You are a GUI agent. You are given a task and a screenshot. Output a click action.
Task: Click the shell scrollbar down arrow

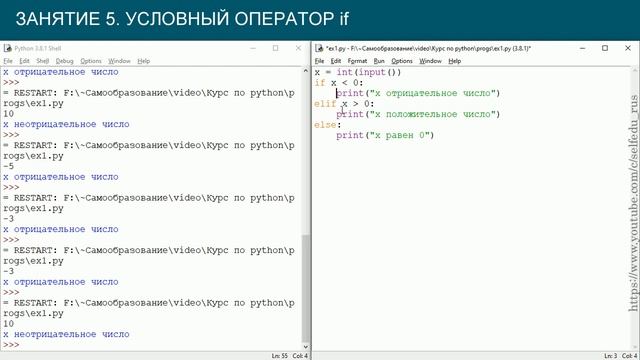pos(306,347)
